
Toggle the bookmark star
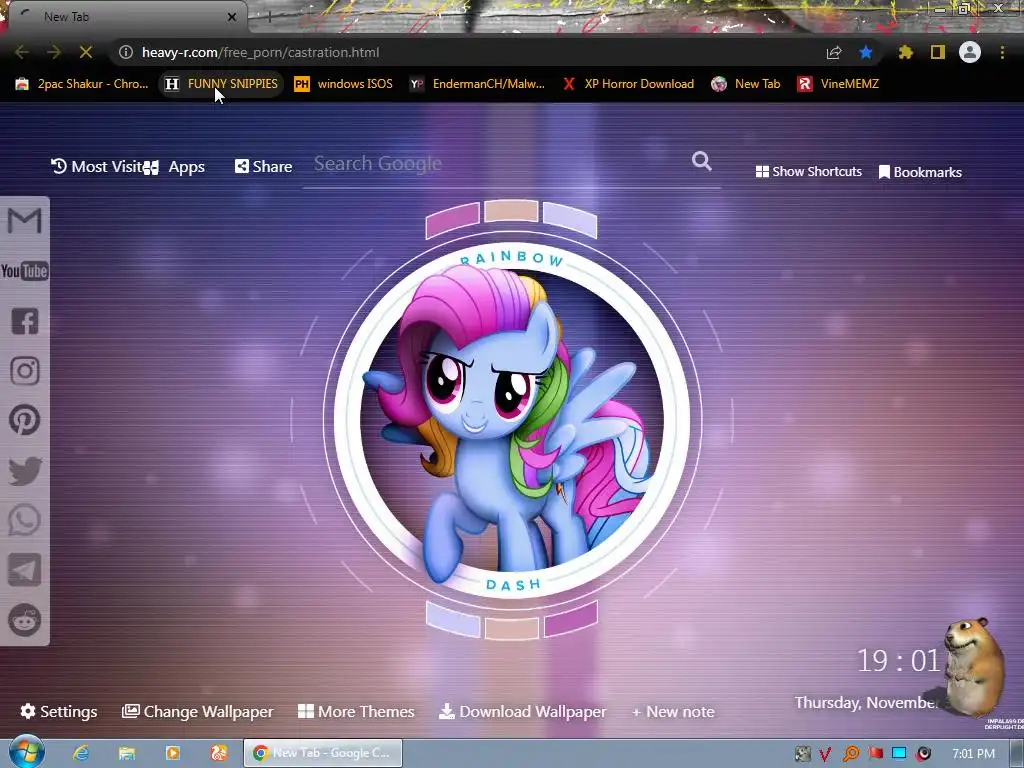click(x=866, y=52)
